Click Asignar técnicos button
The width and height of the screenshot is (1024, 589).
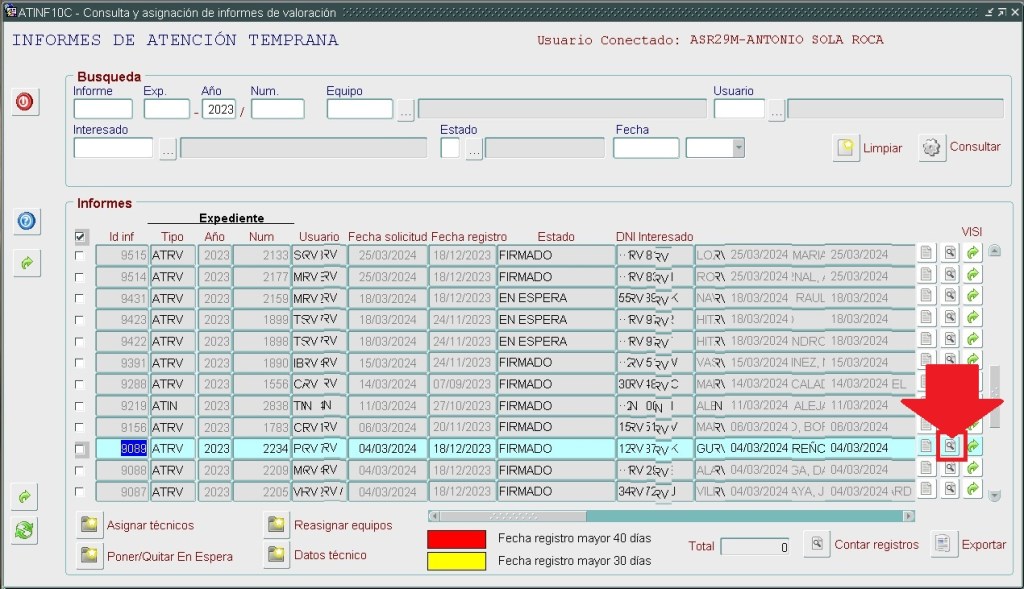coord(91,525)
